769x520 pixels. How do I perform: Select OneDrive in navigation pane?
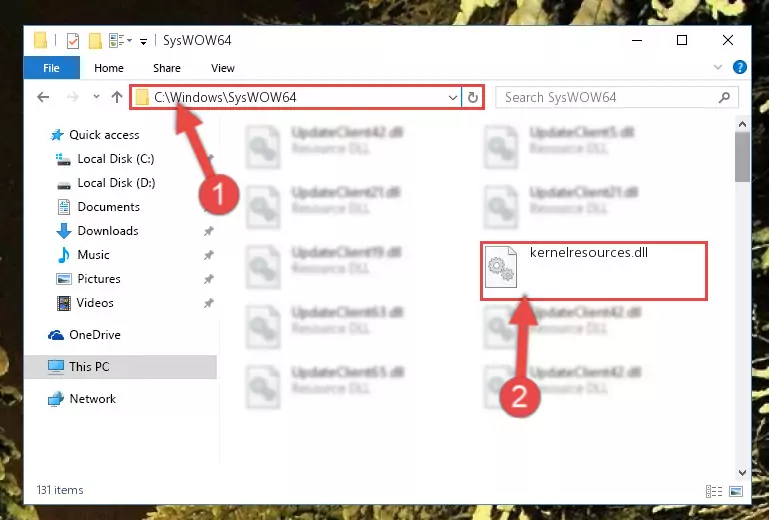[x=95, y=335]
